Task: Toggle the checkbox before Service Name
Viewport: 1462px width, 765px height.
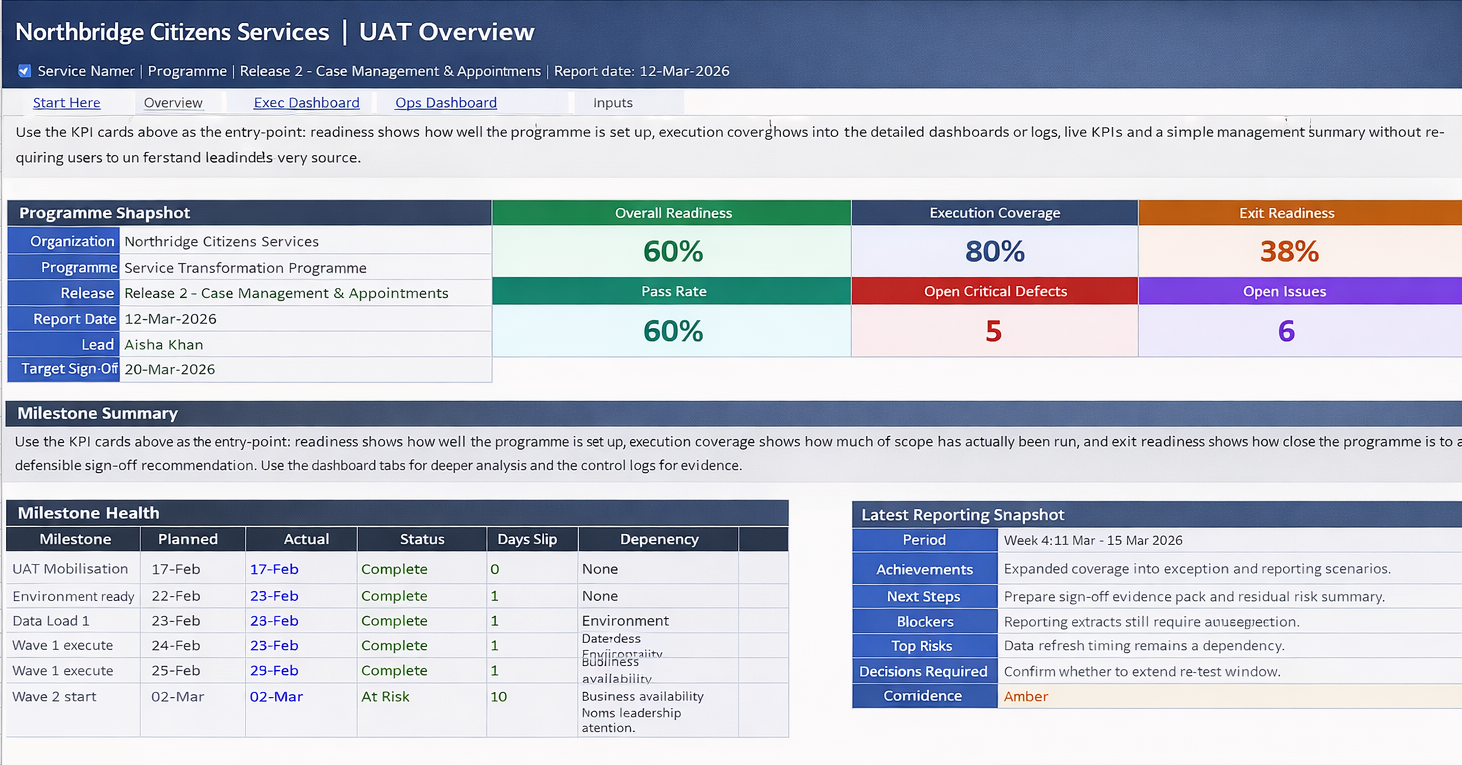Action: tap(25, 71)
